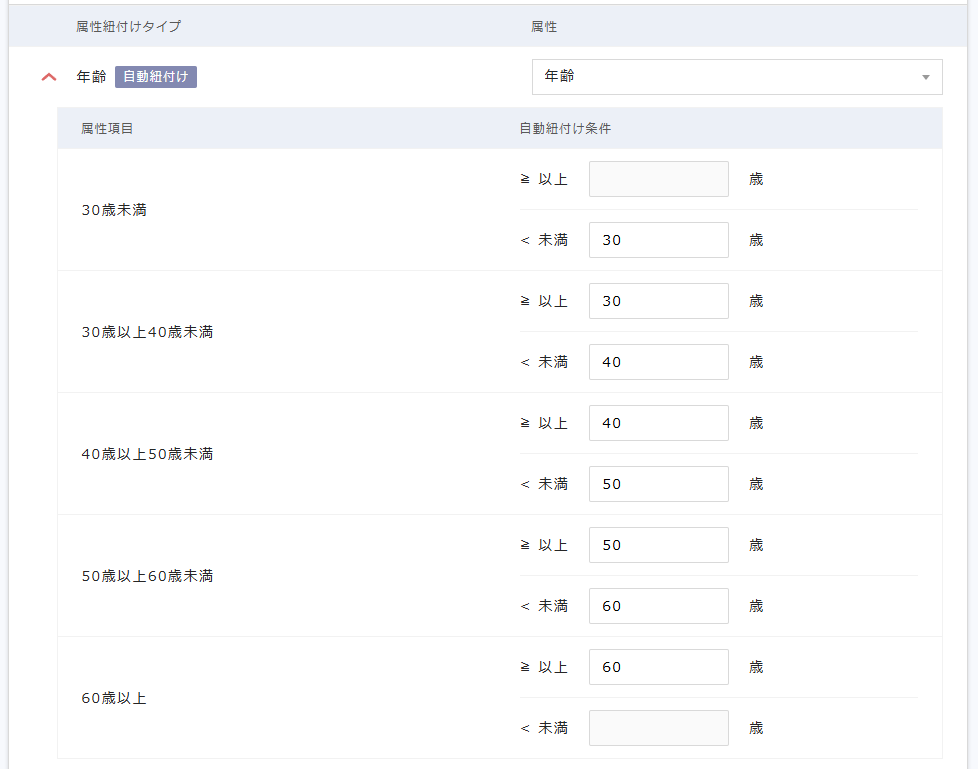
Task: Select 未満 field in 50歳以上60歳未満 row
Action: click(x=658, y=606)
